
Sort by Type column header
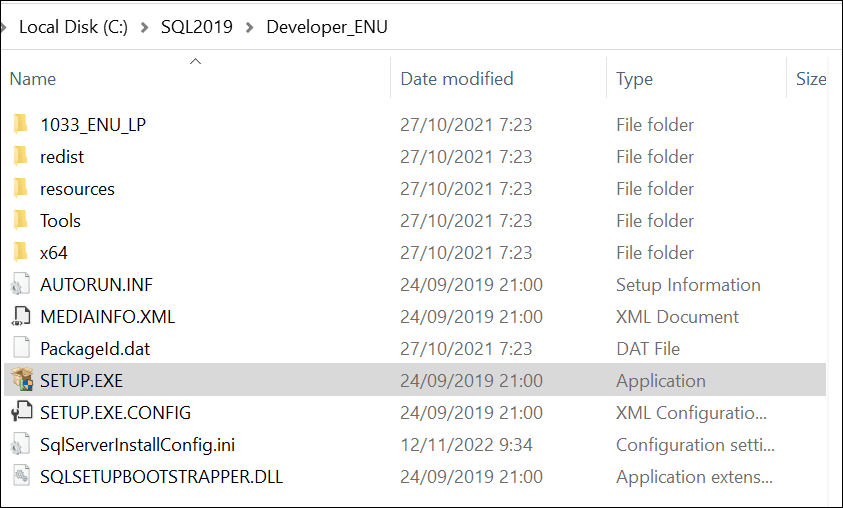634,80
